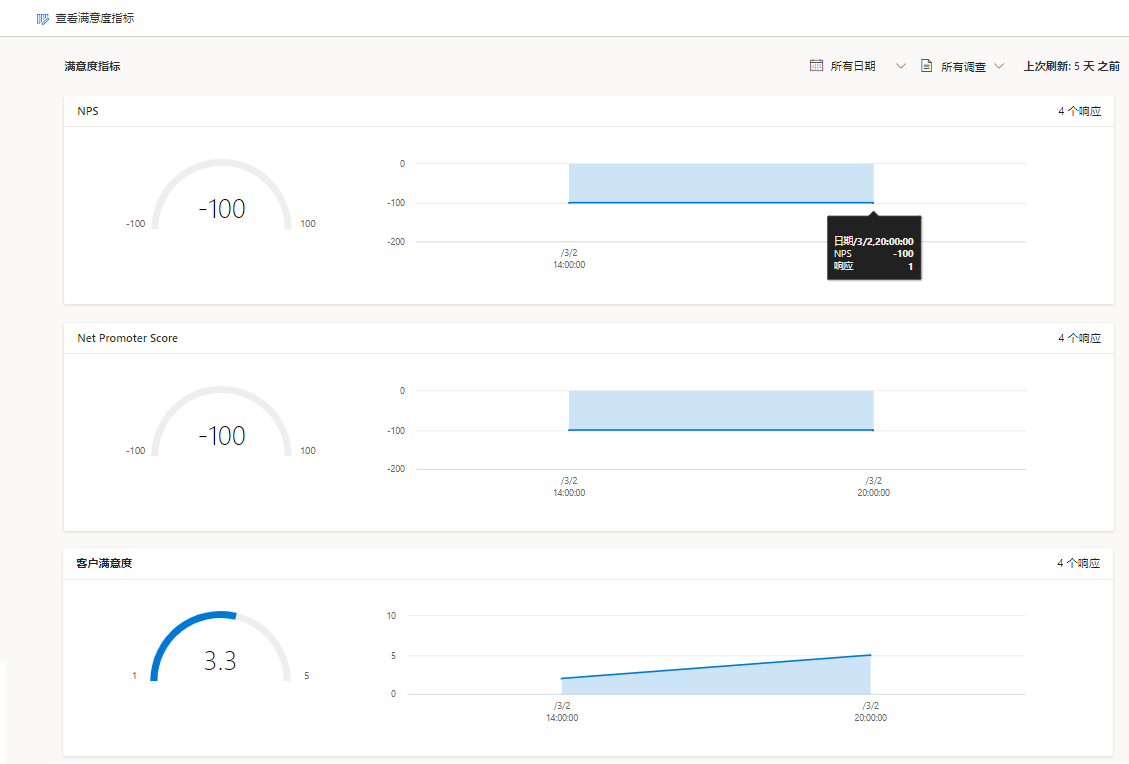Click the Net Promoter Score area chart

coord(721,410)
